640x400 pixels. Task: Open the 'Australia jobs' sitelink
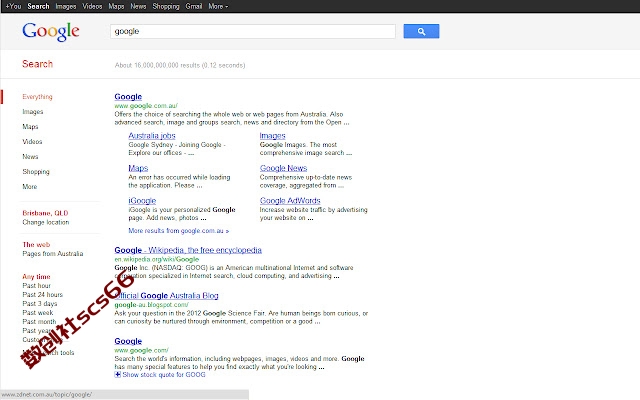coord(152,136)
